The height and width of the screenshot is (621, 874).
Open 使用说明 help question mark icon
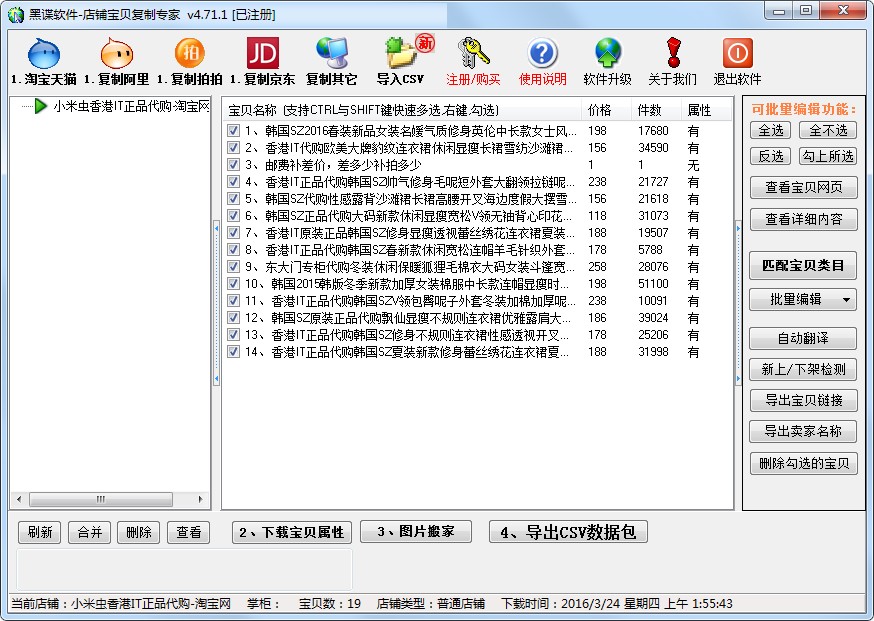tap(543, 54)
